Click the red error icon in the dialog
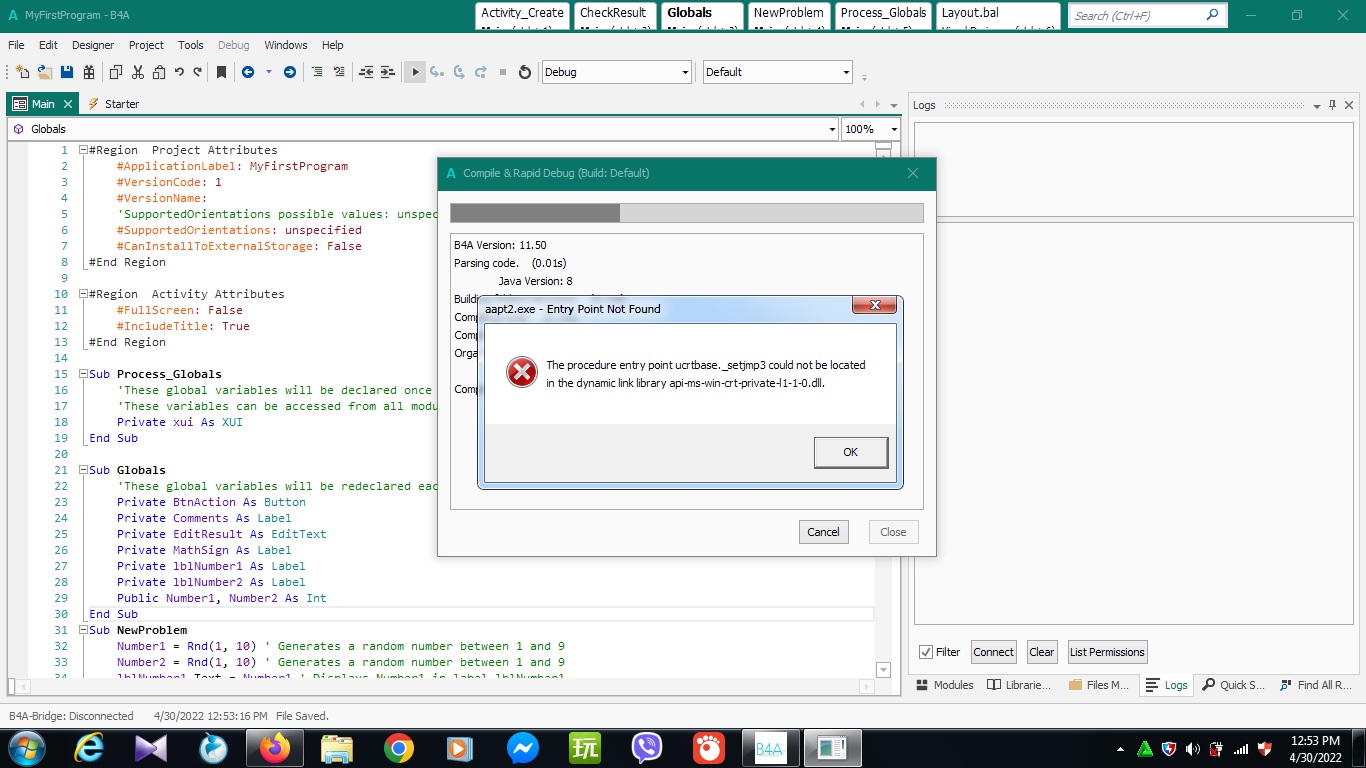 coord(521,373)
